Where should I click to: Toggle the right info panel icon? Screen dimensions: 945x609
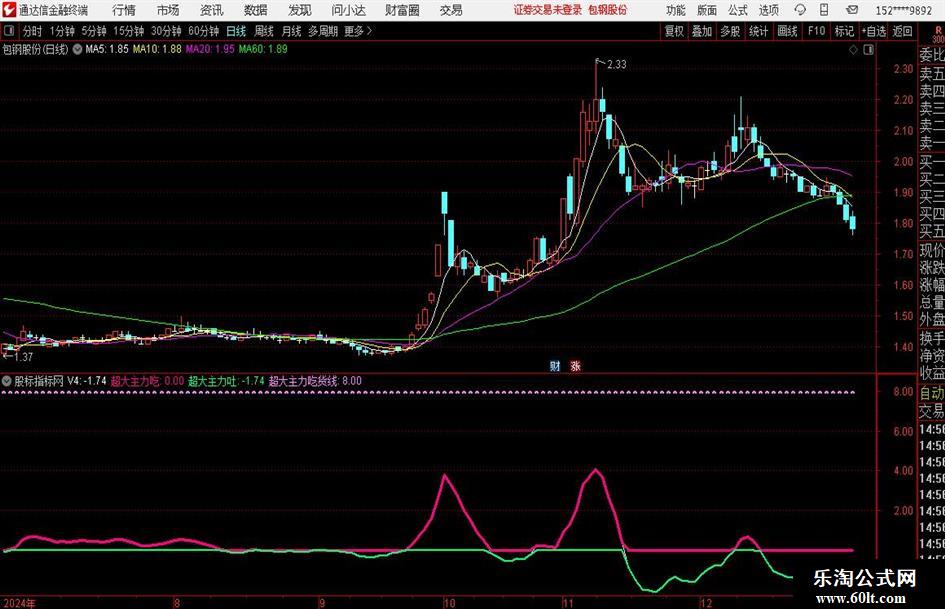[868, 50]
